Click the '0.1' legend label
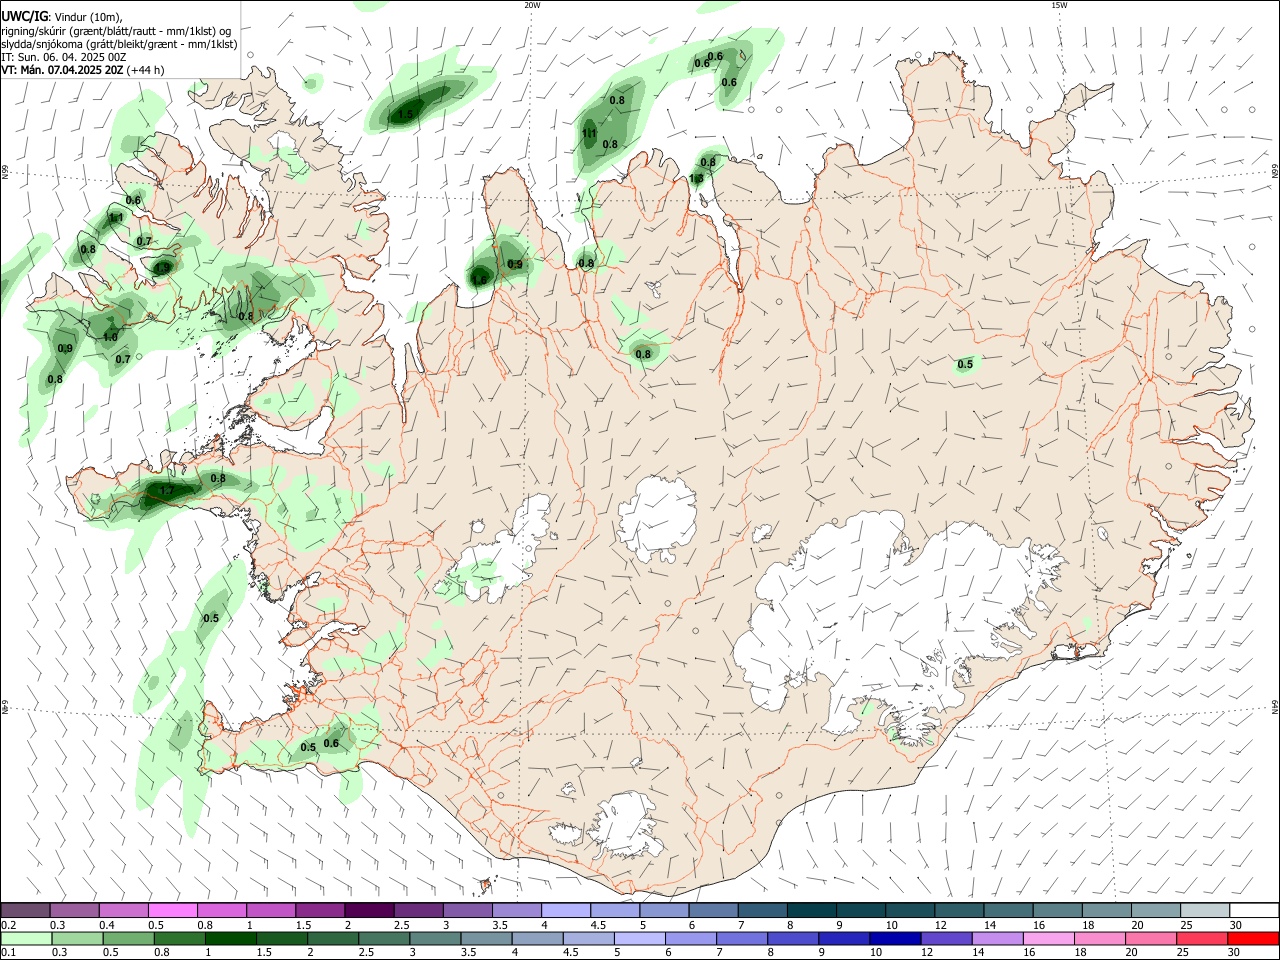1280x960 pixels. (x=8, y=953)
